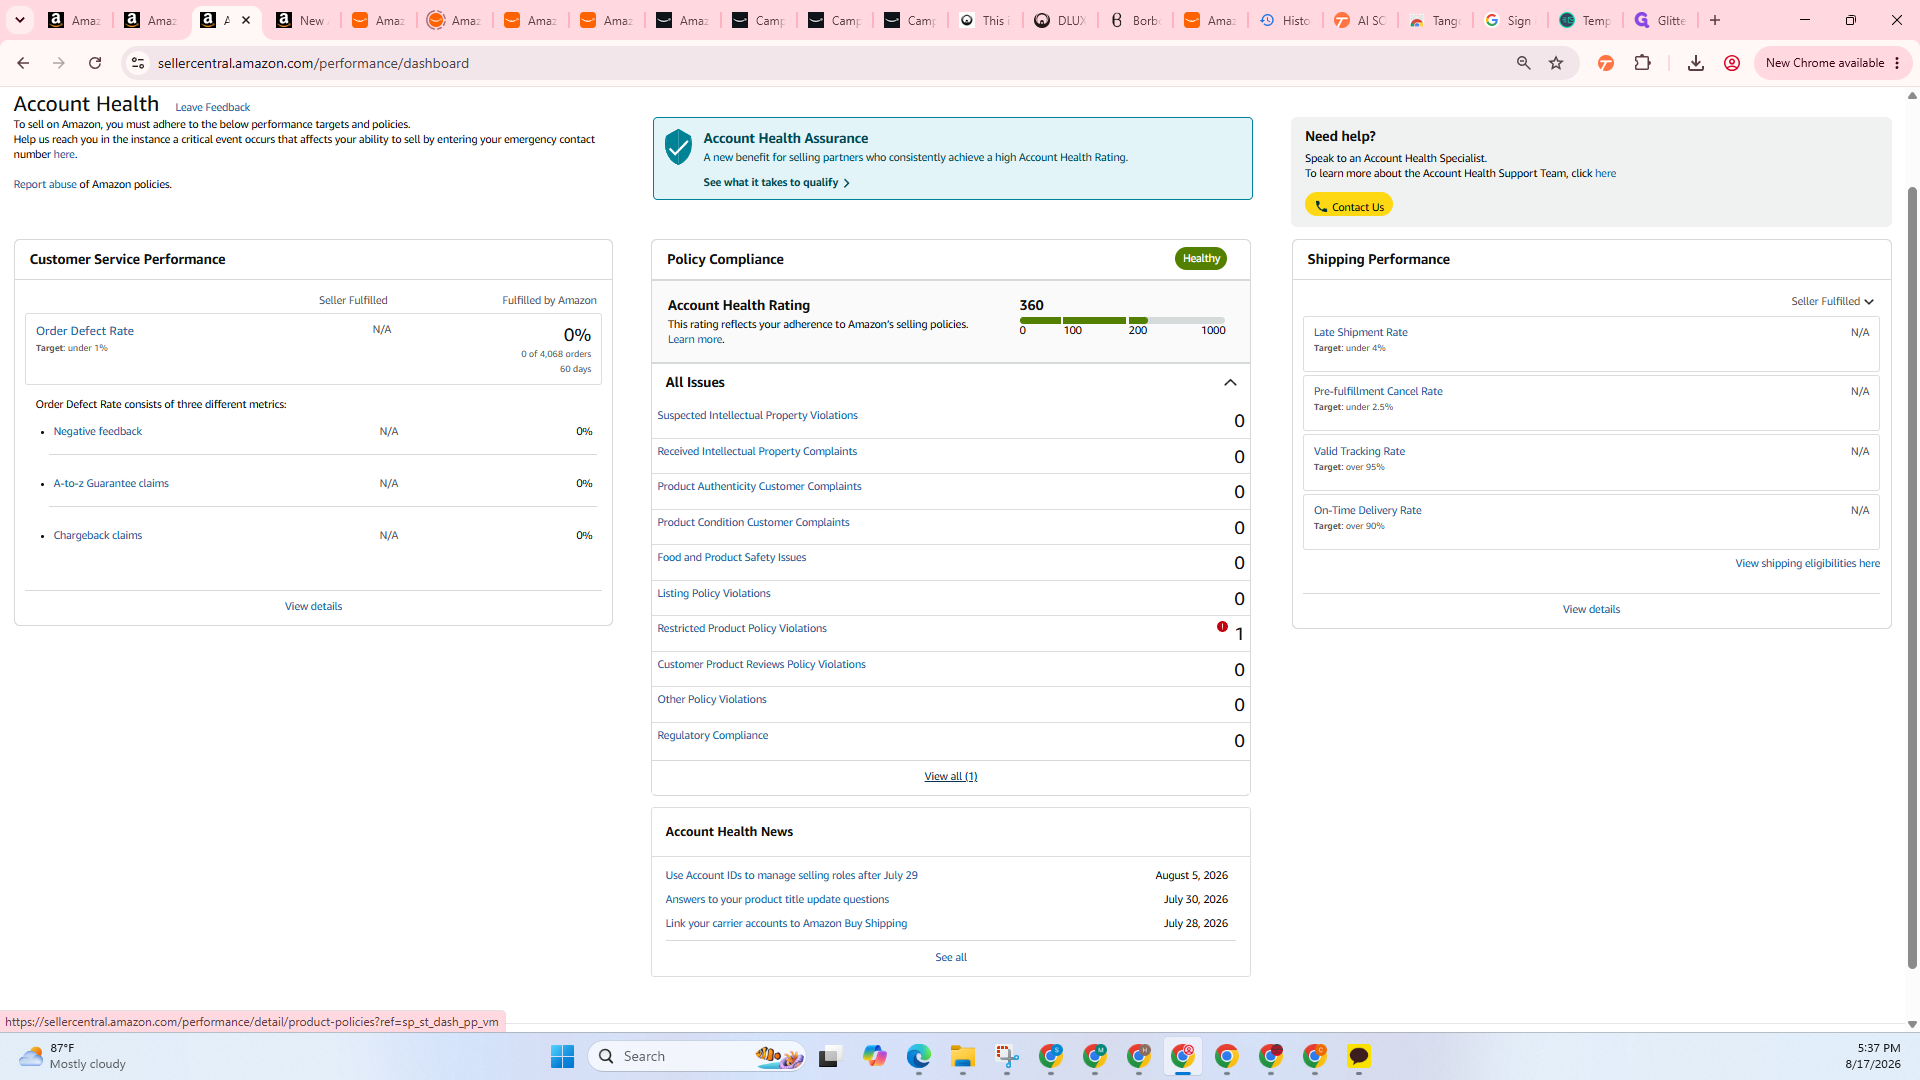Click the Contact Us button
This screenshot has height=1080, width=1920.
pos(1349,206)
